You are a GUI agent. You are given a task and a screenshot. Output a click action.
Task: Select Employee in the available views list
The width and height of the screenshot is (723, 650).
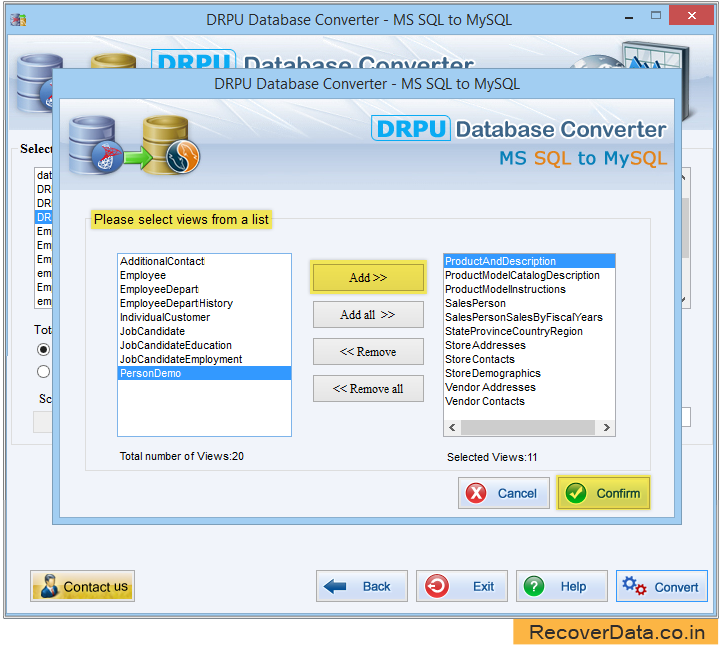pos(204,275)
